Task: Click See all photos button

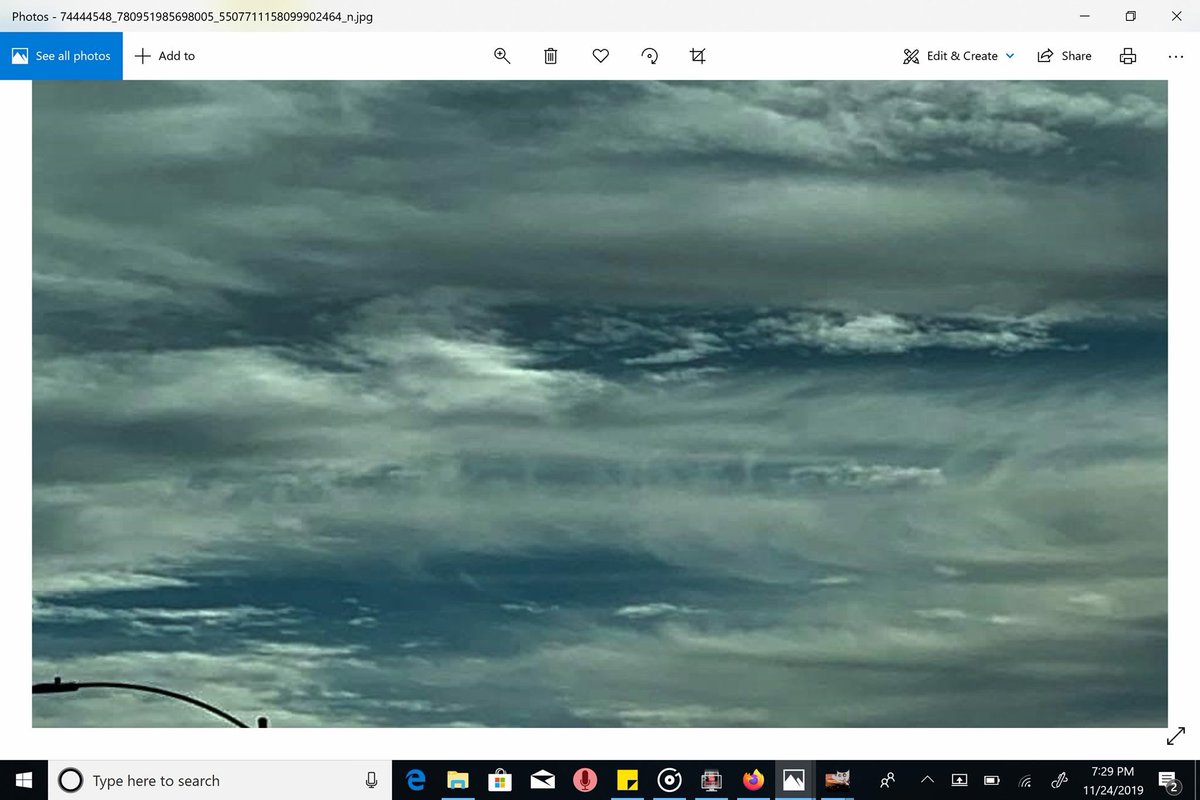Action: coord(61,56)
